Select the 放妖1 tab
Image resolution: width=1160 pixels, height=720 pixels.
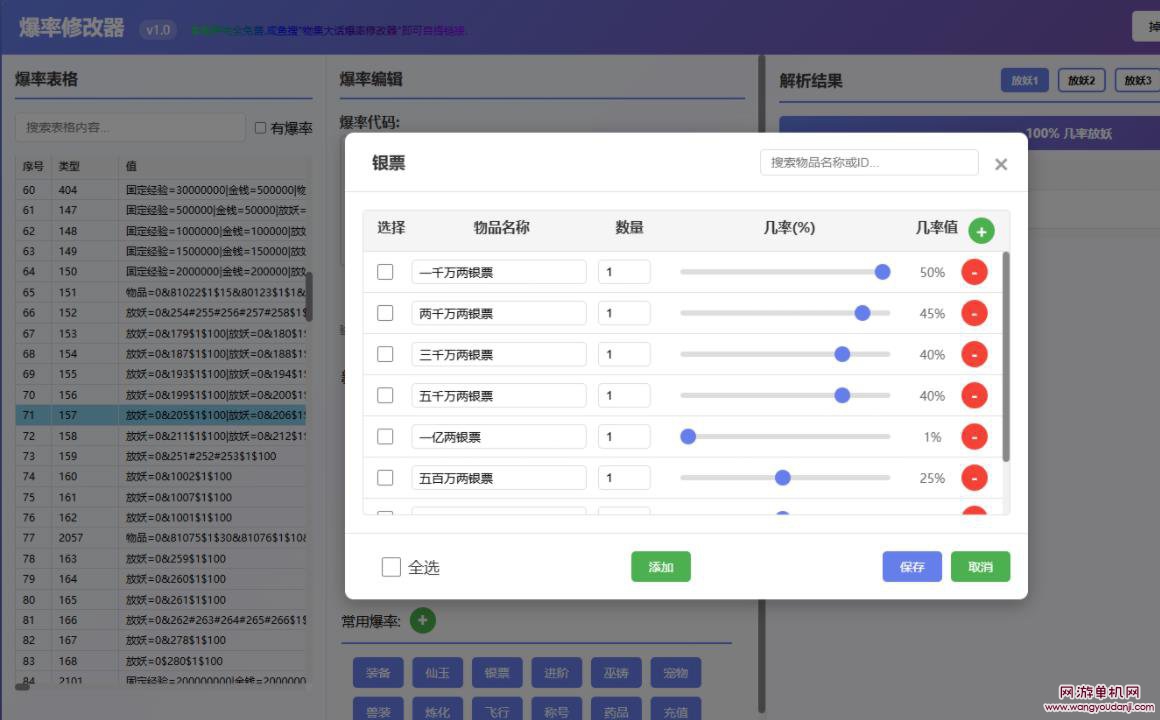[1024, 80]
